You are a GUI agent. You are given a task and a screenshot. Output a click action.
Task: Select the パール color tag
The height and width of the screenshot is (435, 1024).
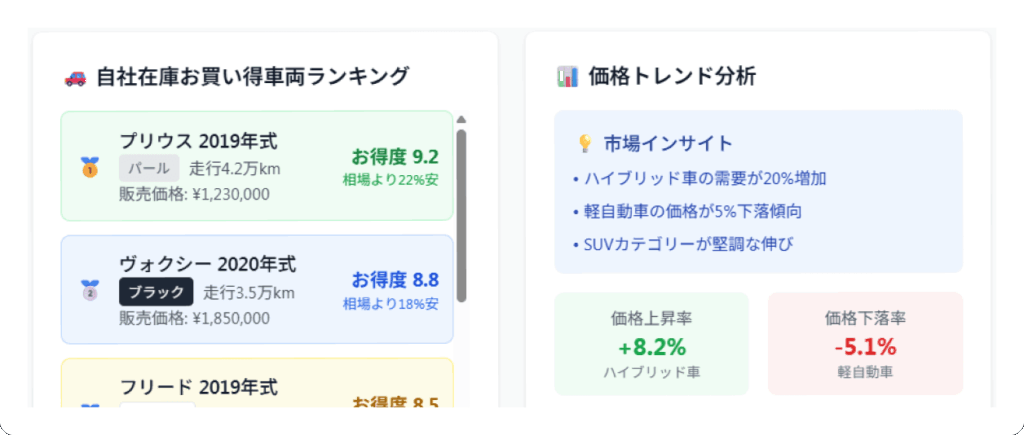[149, 168]
